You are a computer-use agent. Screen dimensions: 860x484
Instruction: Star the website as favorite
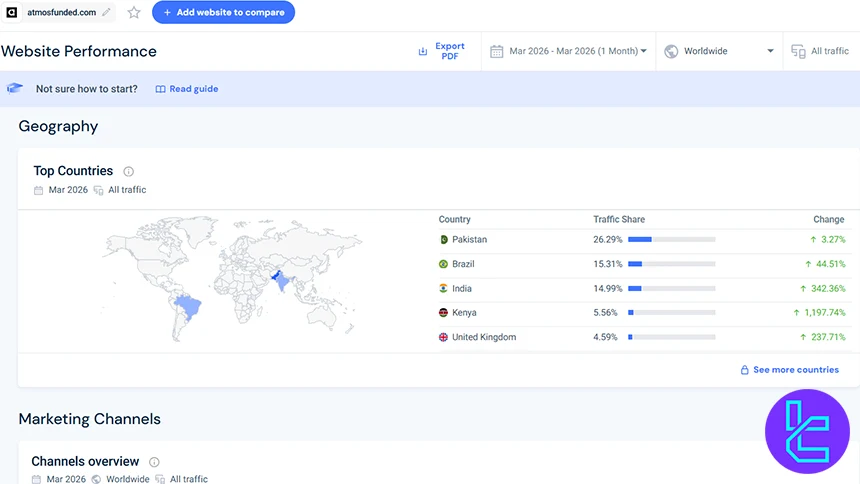click(x=134, y=13)
